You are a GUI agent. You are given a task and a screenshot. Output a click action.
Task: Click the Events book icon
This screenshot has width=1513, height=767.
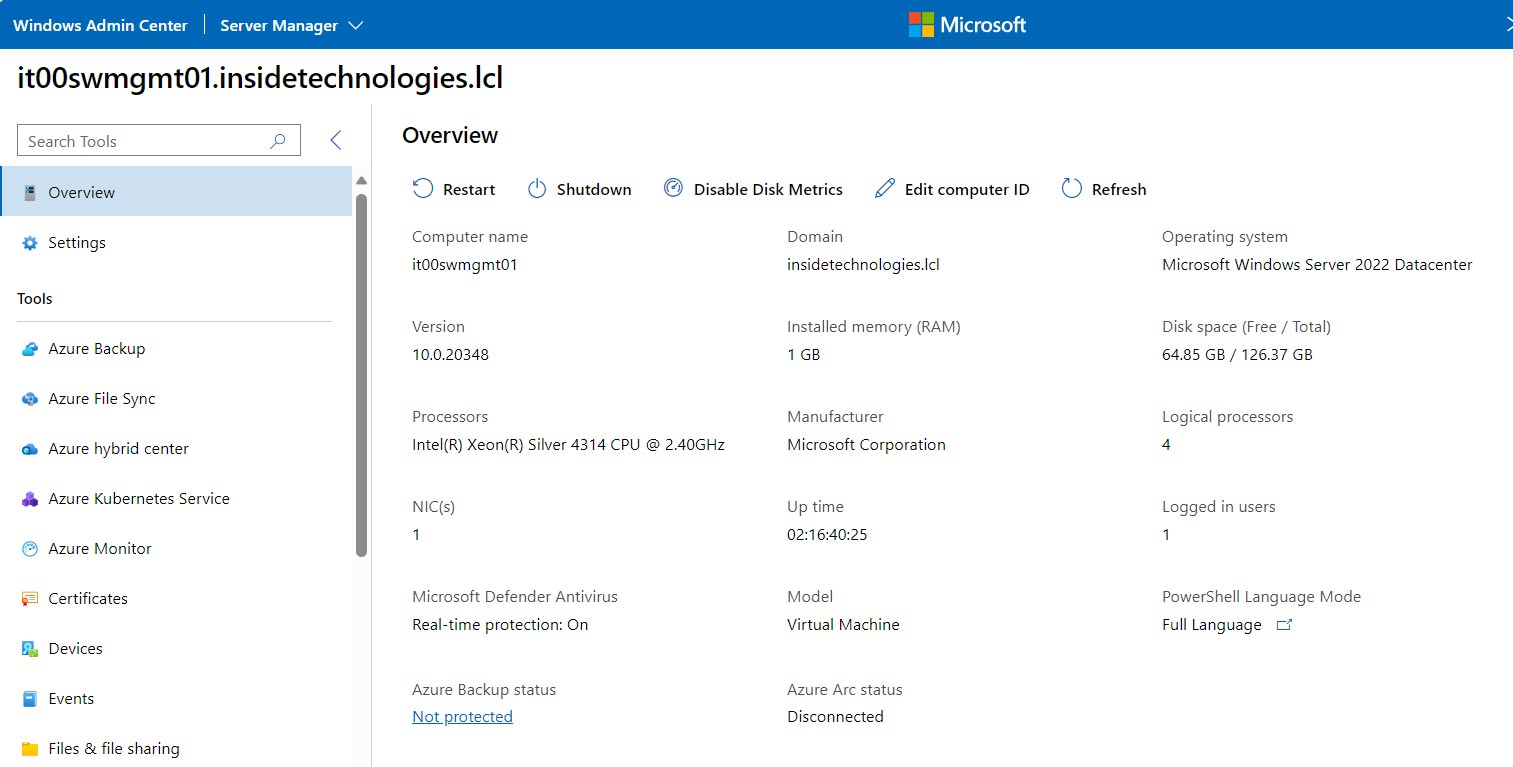(x=30, y=699)
